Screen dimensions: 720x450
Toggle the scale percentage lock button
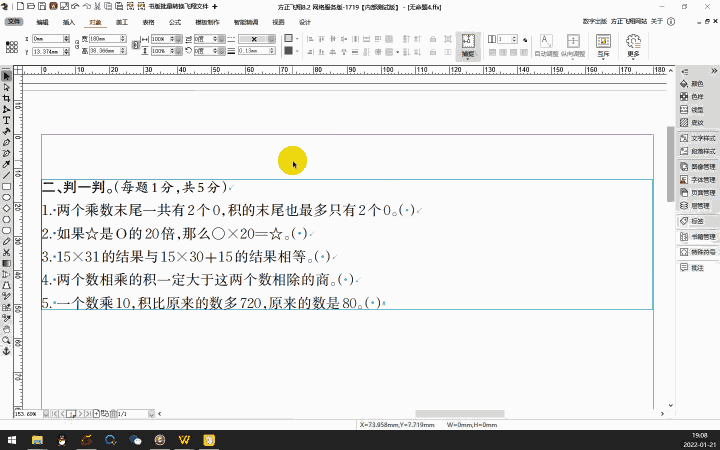click(135, 45)
